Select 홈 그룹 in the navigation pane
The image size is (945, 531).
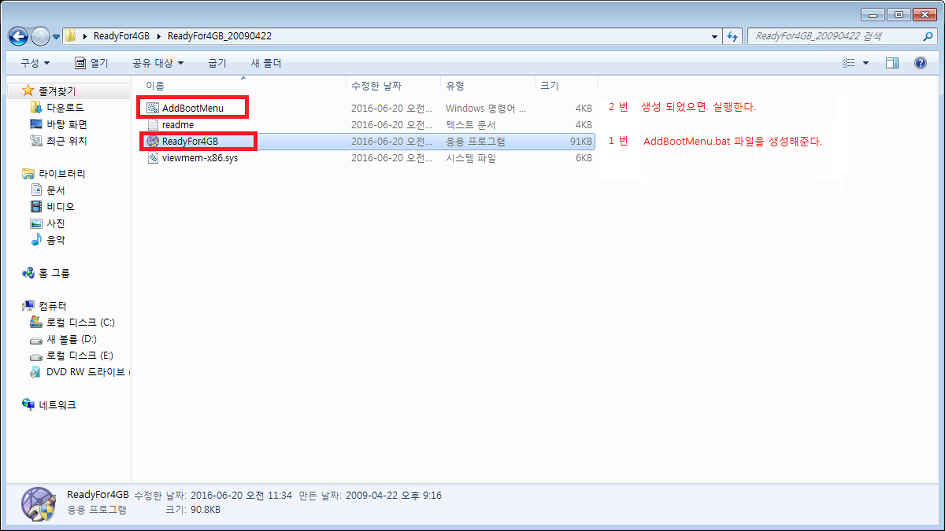(54, 273)
